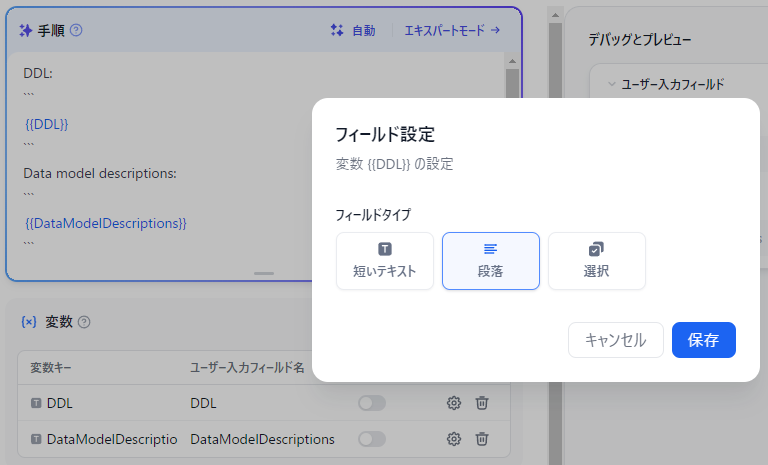
Task: Select the 選択 field type
Action: point(596,261)
